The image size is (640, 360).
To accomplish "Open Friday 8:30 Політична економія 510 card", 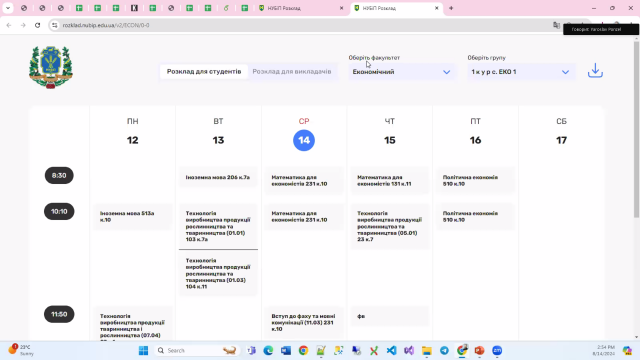I will 476,180.
